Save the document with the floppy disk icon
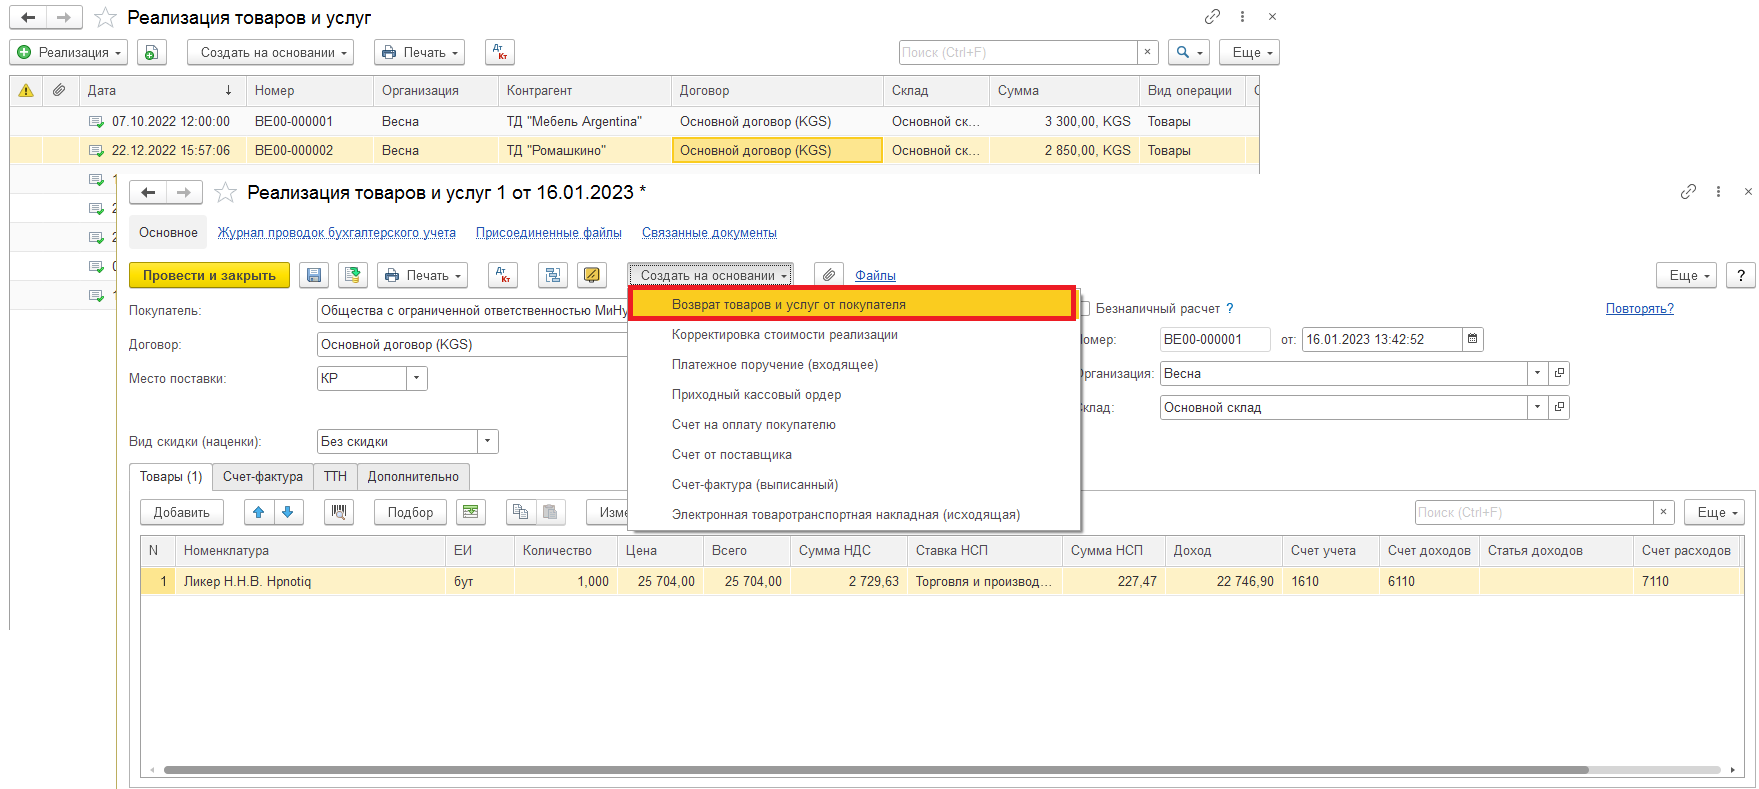 click(314, 275)
